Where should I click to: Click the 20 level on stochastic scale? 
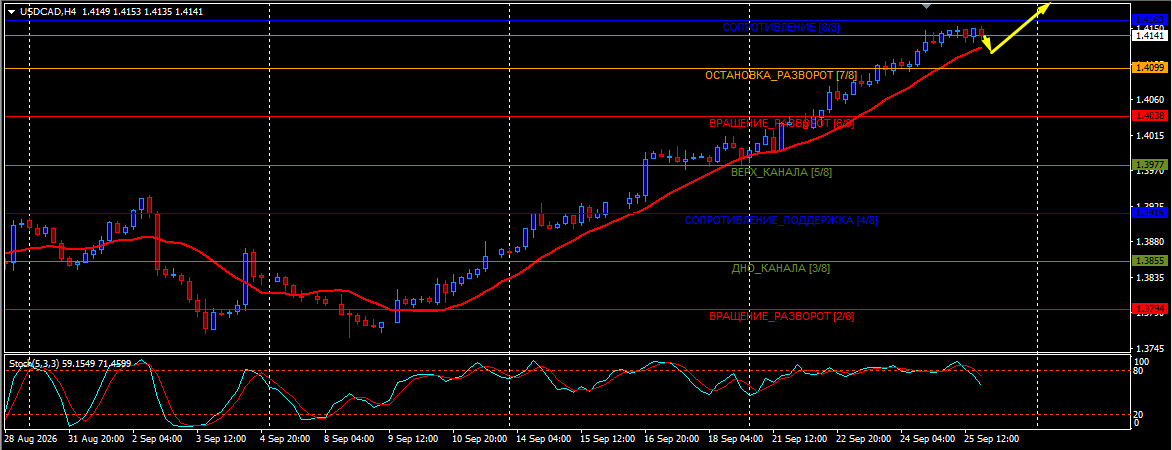(1139, 413)
